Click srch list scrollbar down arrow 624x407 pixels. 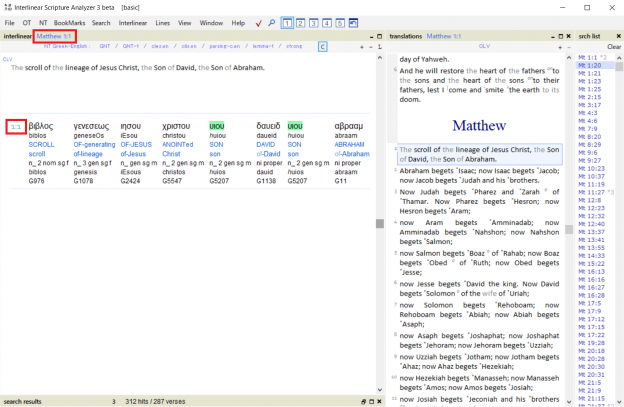[619, 402]
